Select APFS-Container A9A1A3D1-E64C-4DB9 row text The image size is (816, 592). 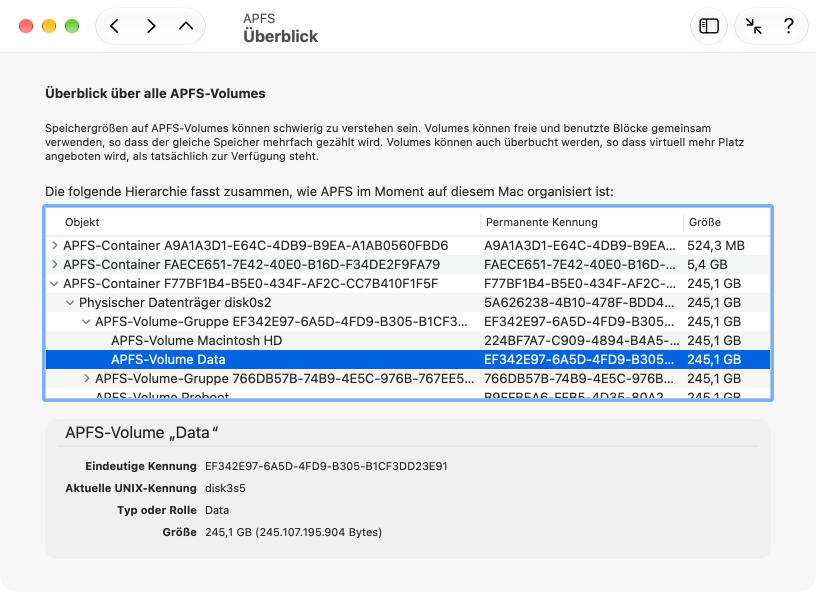[256, 246]
